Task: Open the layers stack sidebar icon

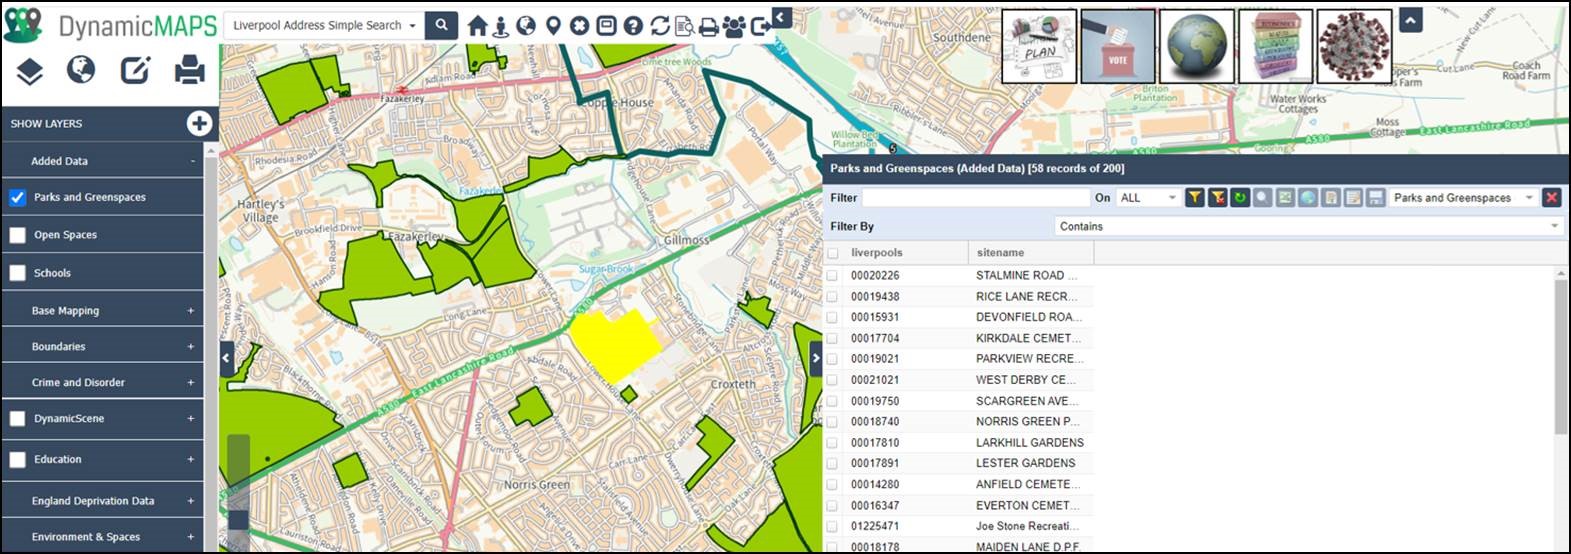Action: click(29, 70)
